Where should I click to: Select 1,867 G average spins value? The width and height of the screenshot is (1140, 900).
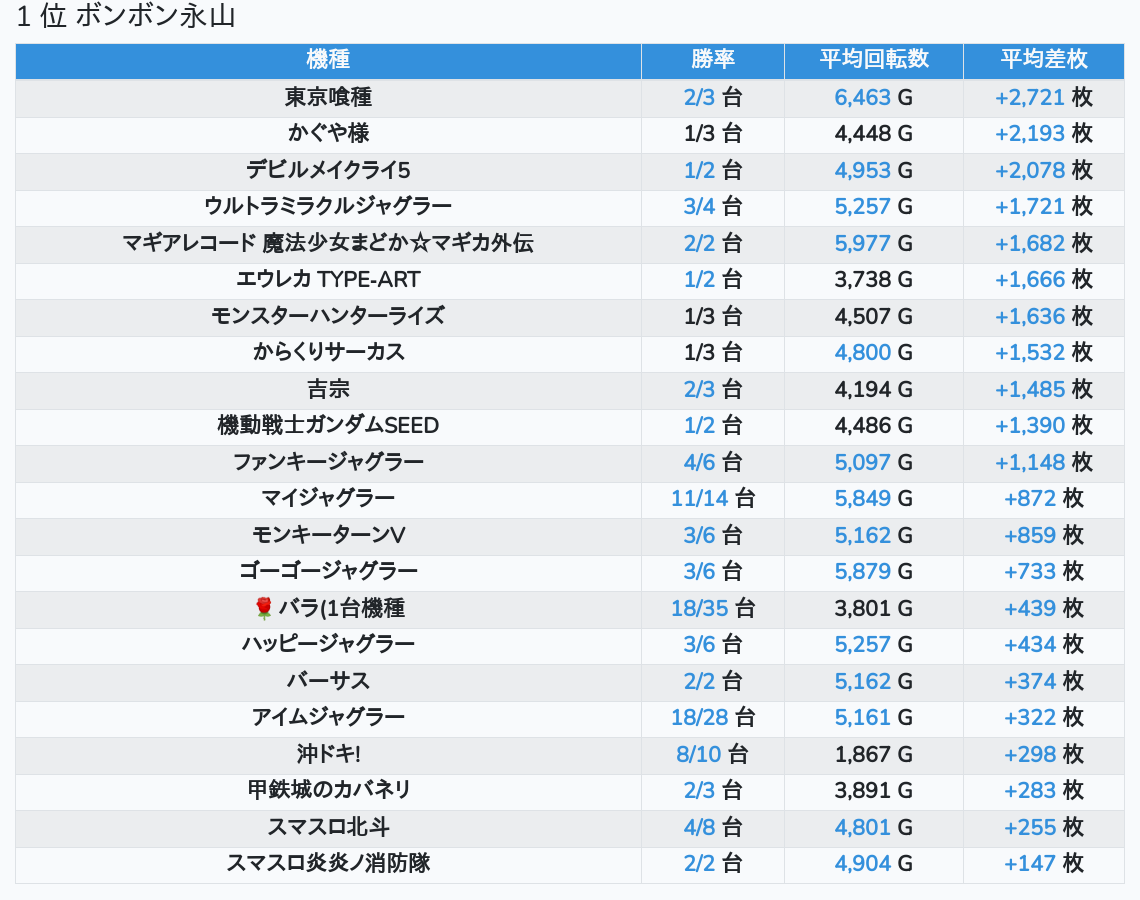[873, 755]
